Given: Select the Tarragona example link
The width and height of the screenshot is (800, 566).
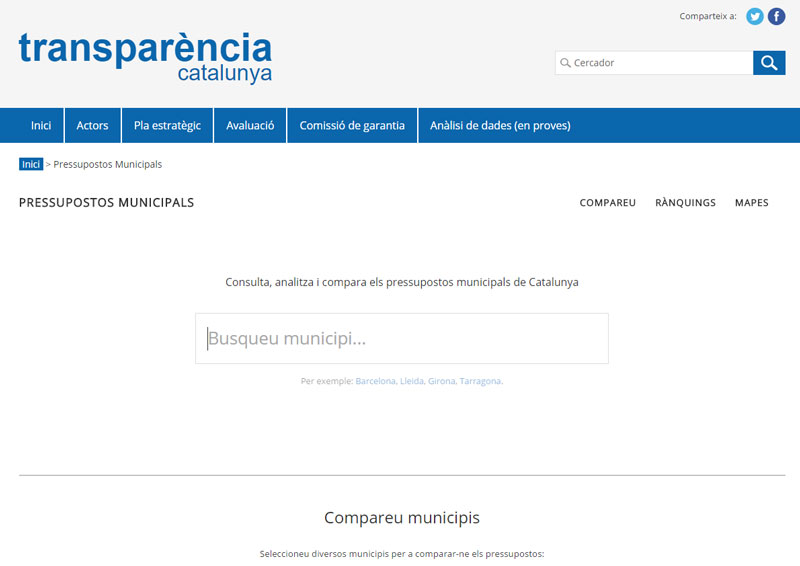Looking at the screenshot, I should coord(480,381).
